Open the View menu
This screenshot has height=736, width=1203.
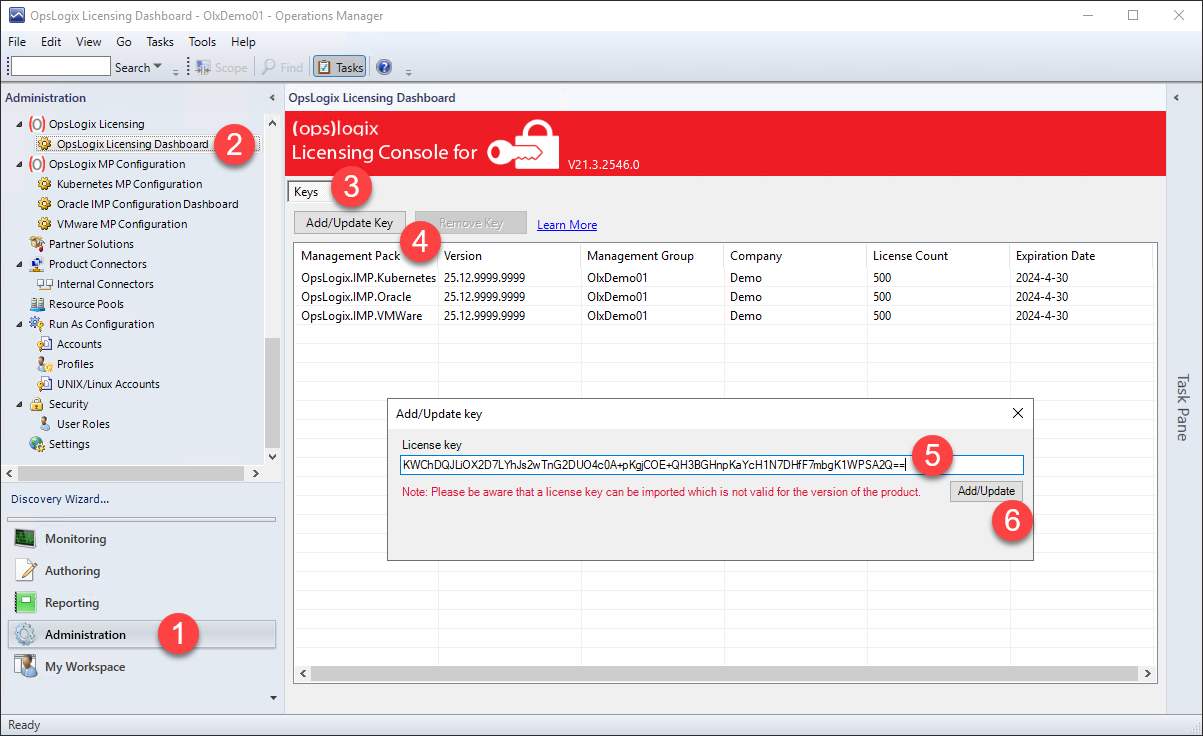tap(88, 42)
